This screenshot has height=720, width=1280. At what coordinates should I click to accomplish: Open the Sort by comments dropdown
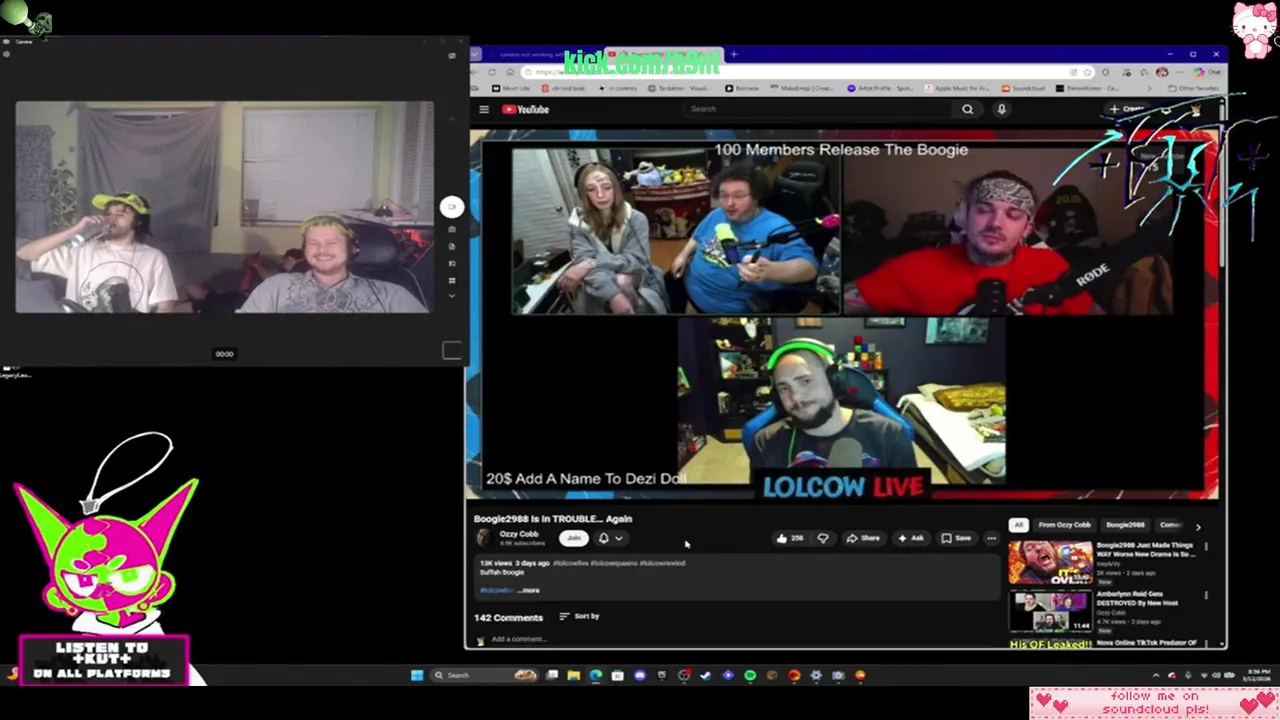[x=579, y=616]
